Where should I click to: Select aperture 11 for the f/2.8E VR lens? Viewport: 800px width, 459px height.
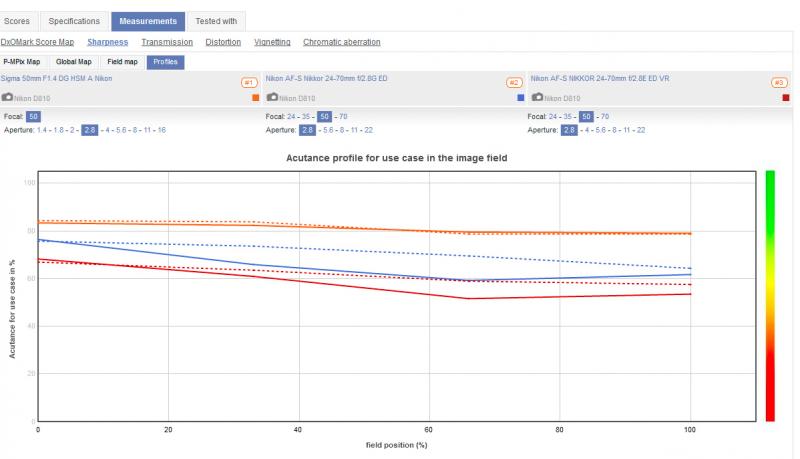[x=627, y=130]
